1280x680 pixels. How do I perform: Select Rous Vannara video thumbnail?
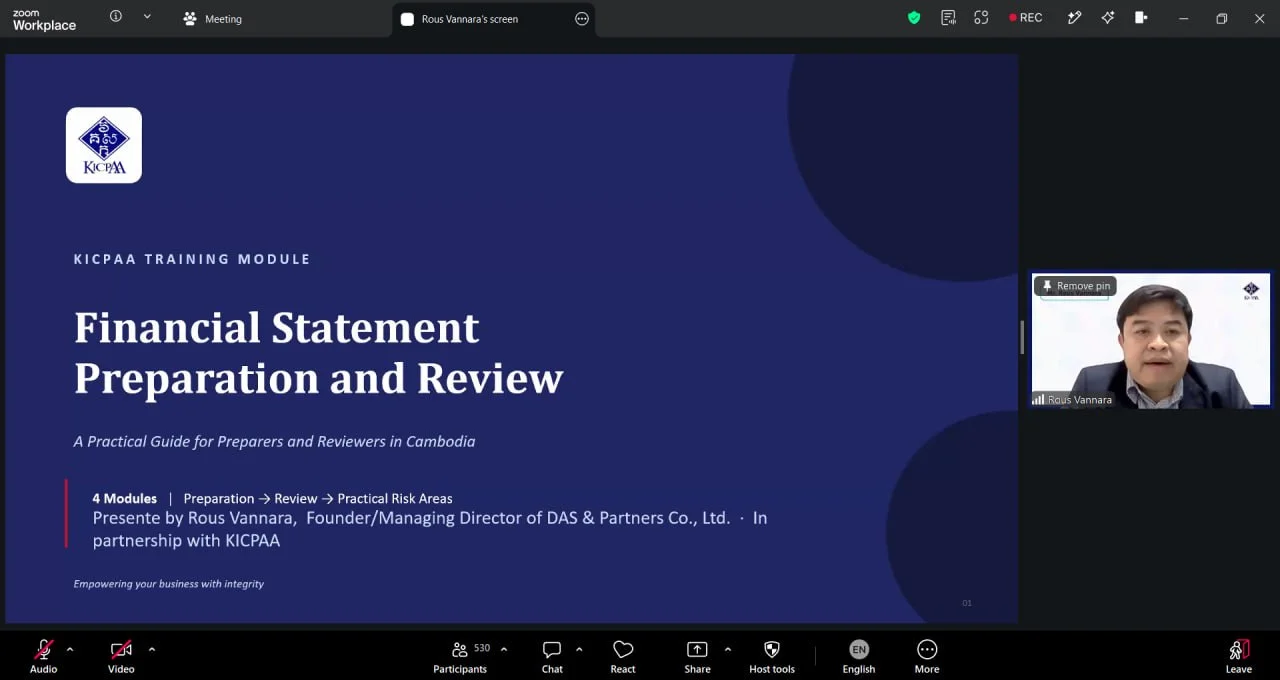(x=1151, y=340)
